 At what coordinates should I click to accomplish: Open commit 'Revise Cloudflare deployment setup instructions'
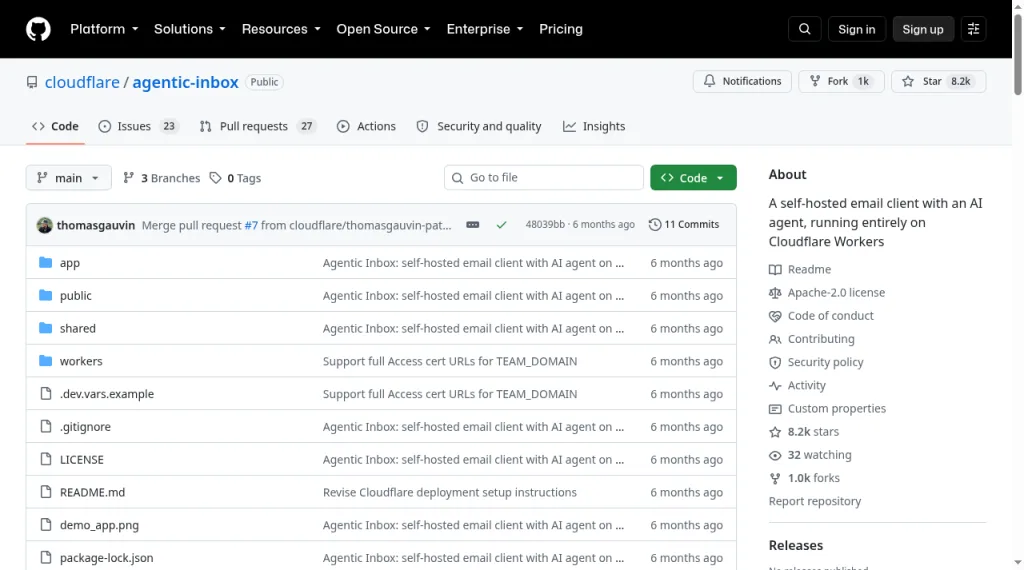(449, 492)
